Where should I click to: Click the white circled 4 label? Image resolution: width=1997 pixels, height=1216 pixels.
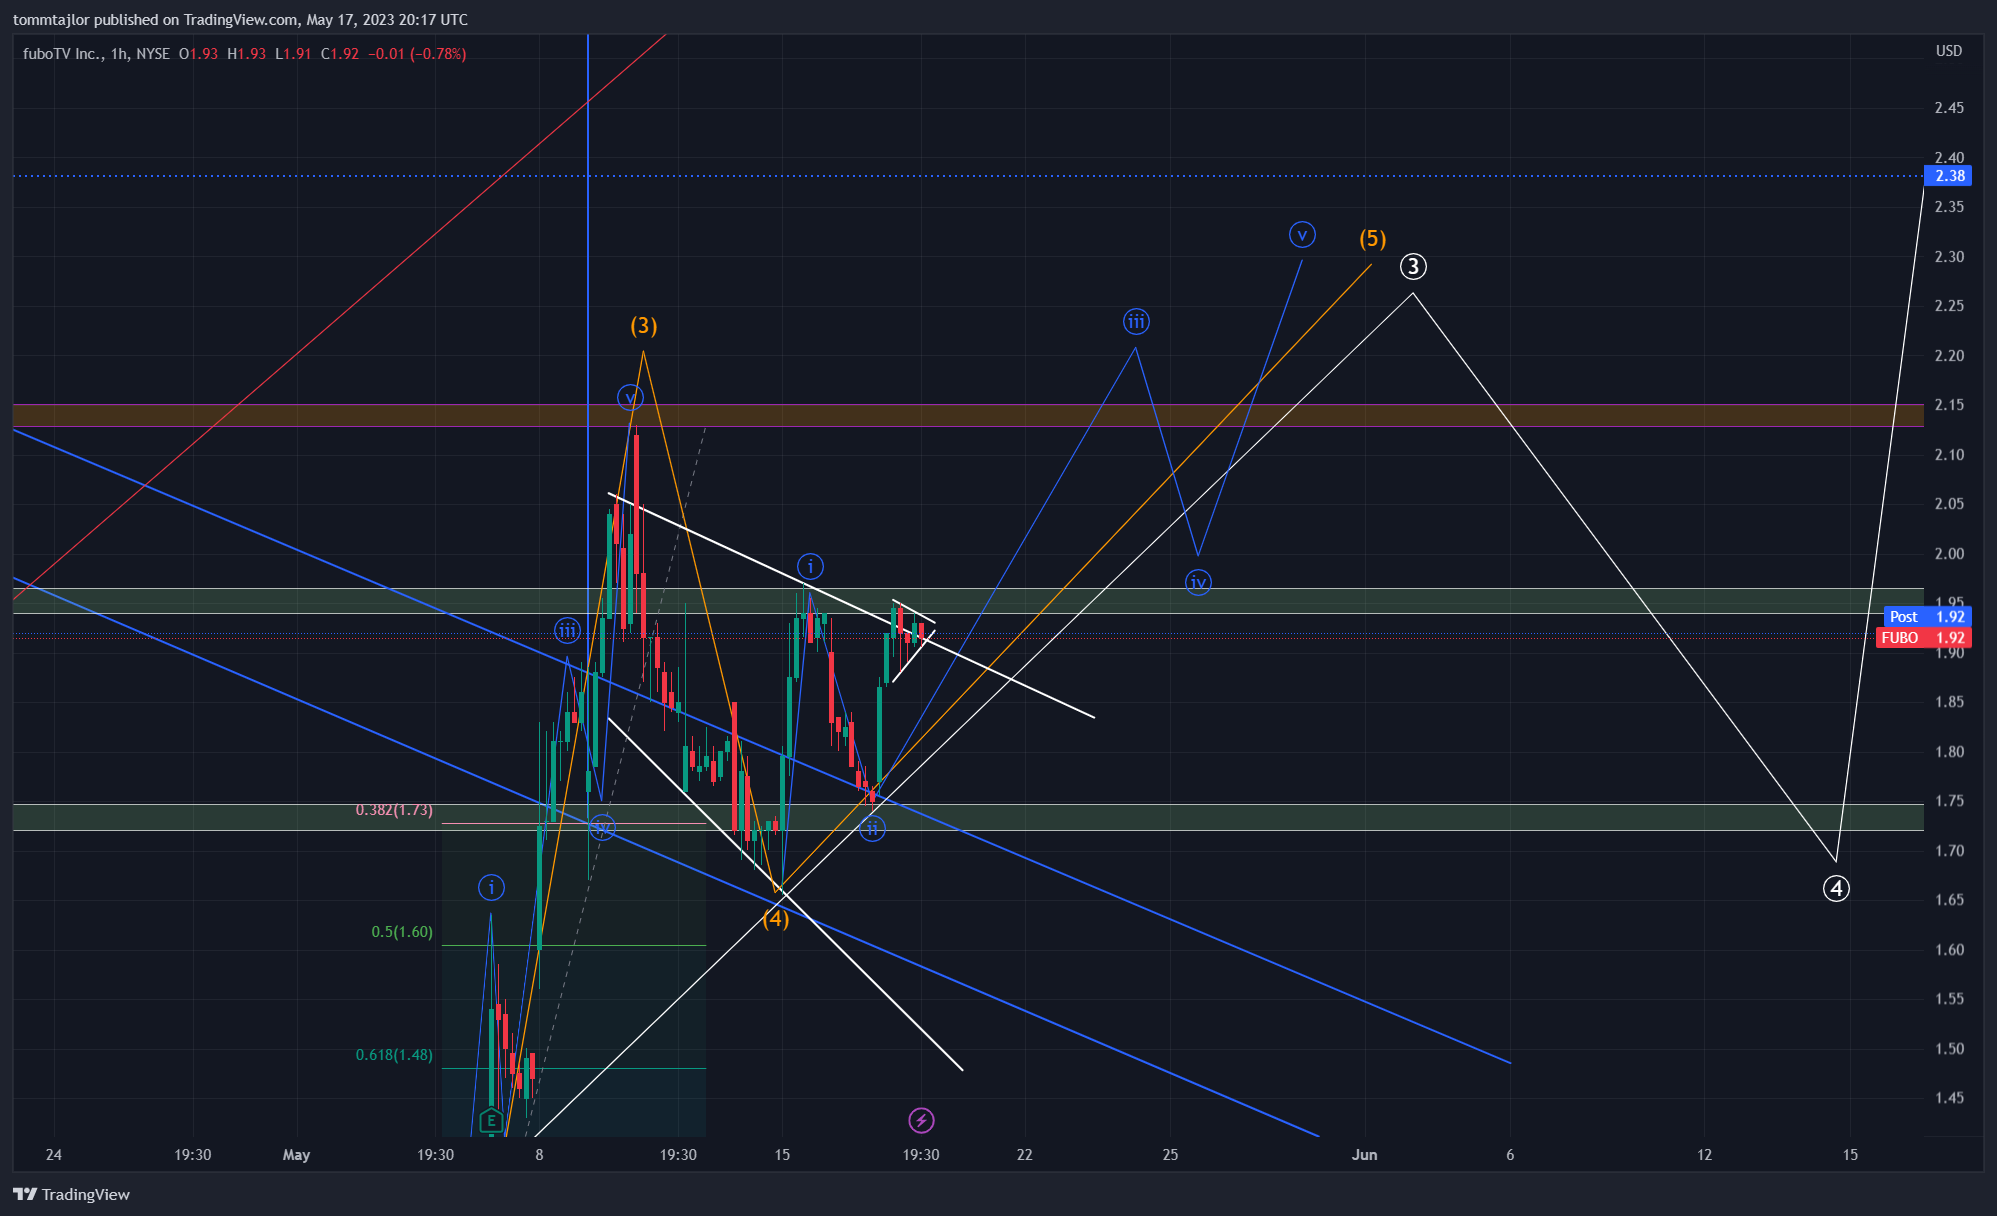pos(1836,888)
